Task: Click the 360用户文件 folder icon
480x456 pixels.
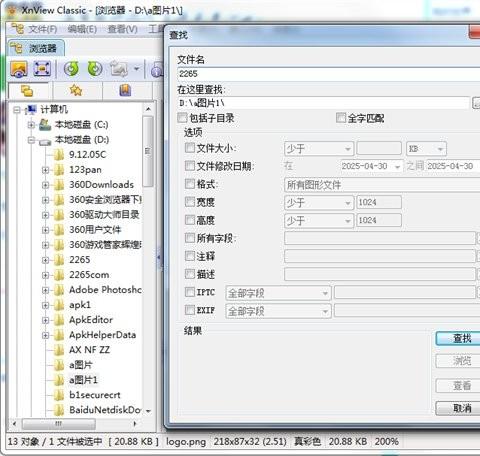Action: pos(59,230)
